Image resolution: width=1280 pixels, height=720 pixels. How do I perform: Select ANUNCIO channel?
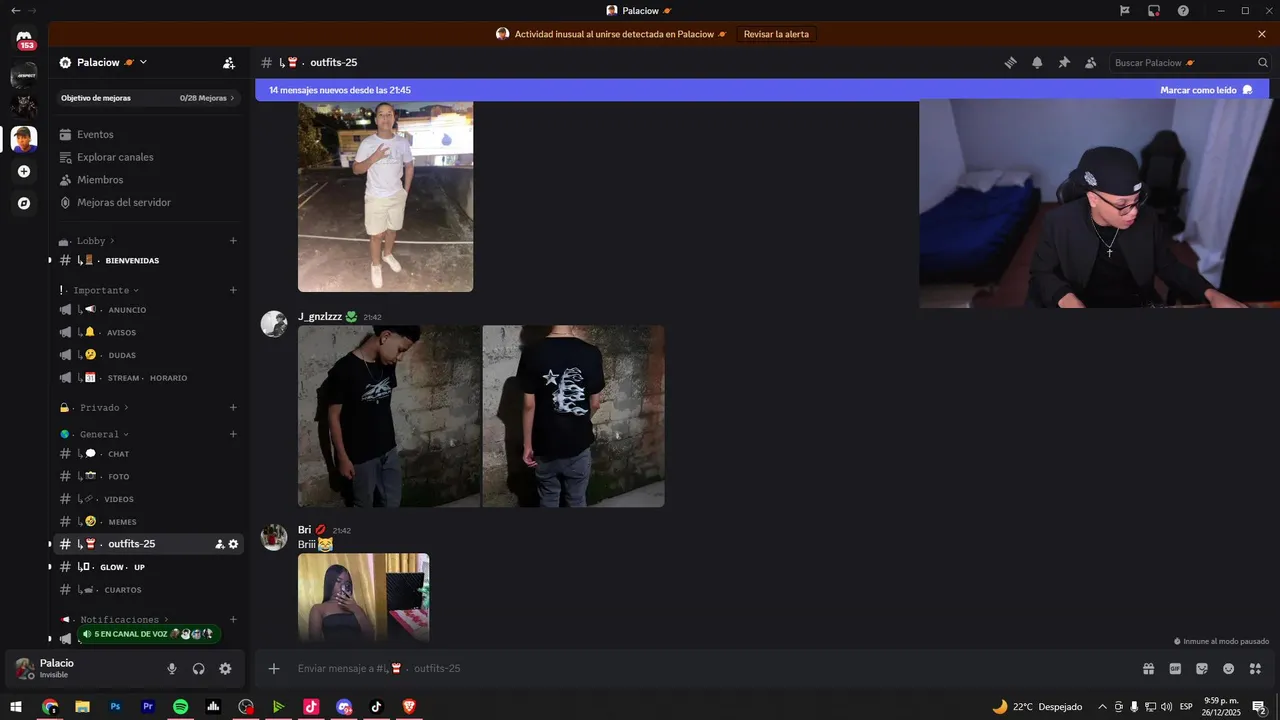point(148,310)
